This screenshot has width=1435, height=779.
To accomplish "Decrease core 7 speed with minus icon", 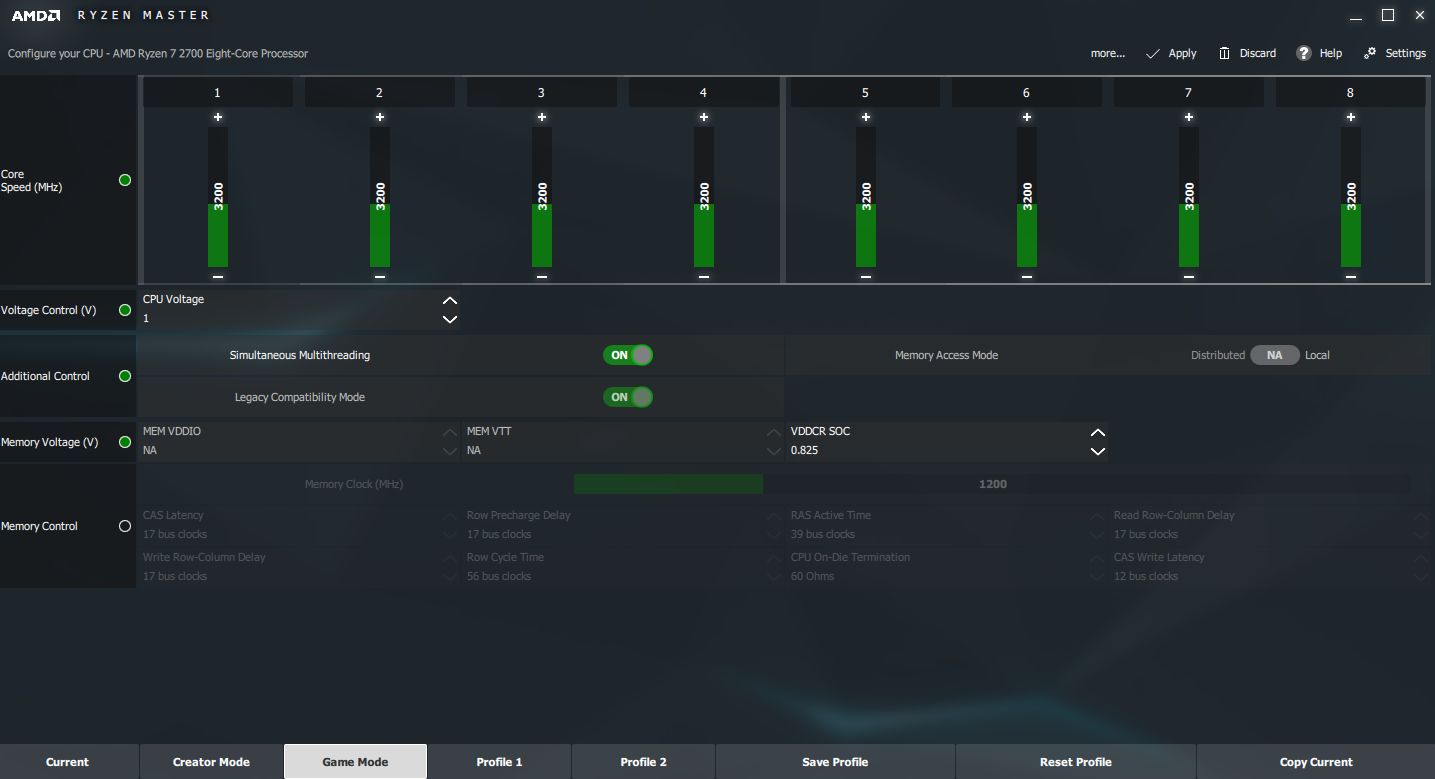I will [1189, 276].
